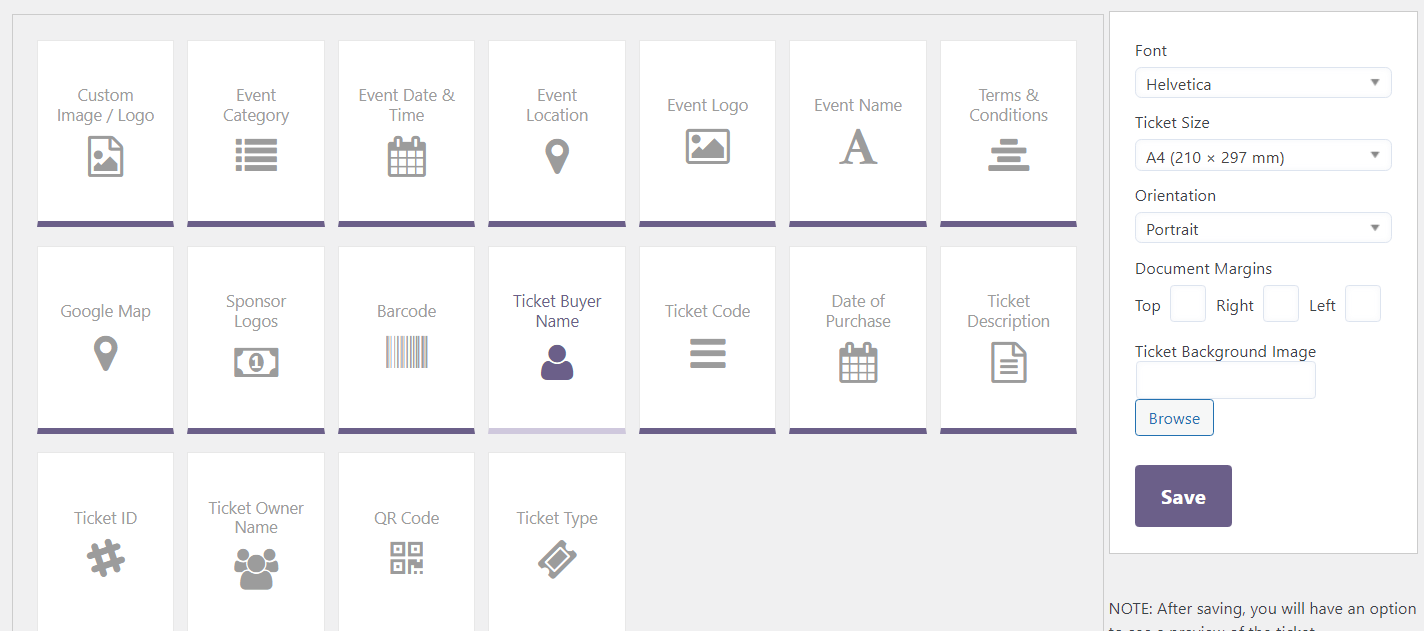Add the Event Logo picture icon

point(708,146)
